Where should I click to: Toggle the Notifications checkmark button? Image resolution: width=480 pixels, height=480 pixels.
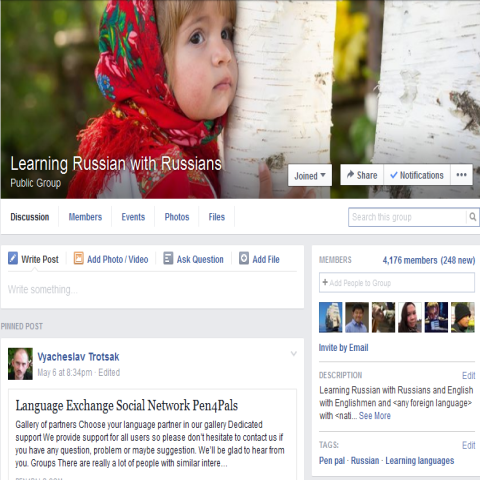417,175
